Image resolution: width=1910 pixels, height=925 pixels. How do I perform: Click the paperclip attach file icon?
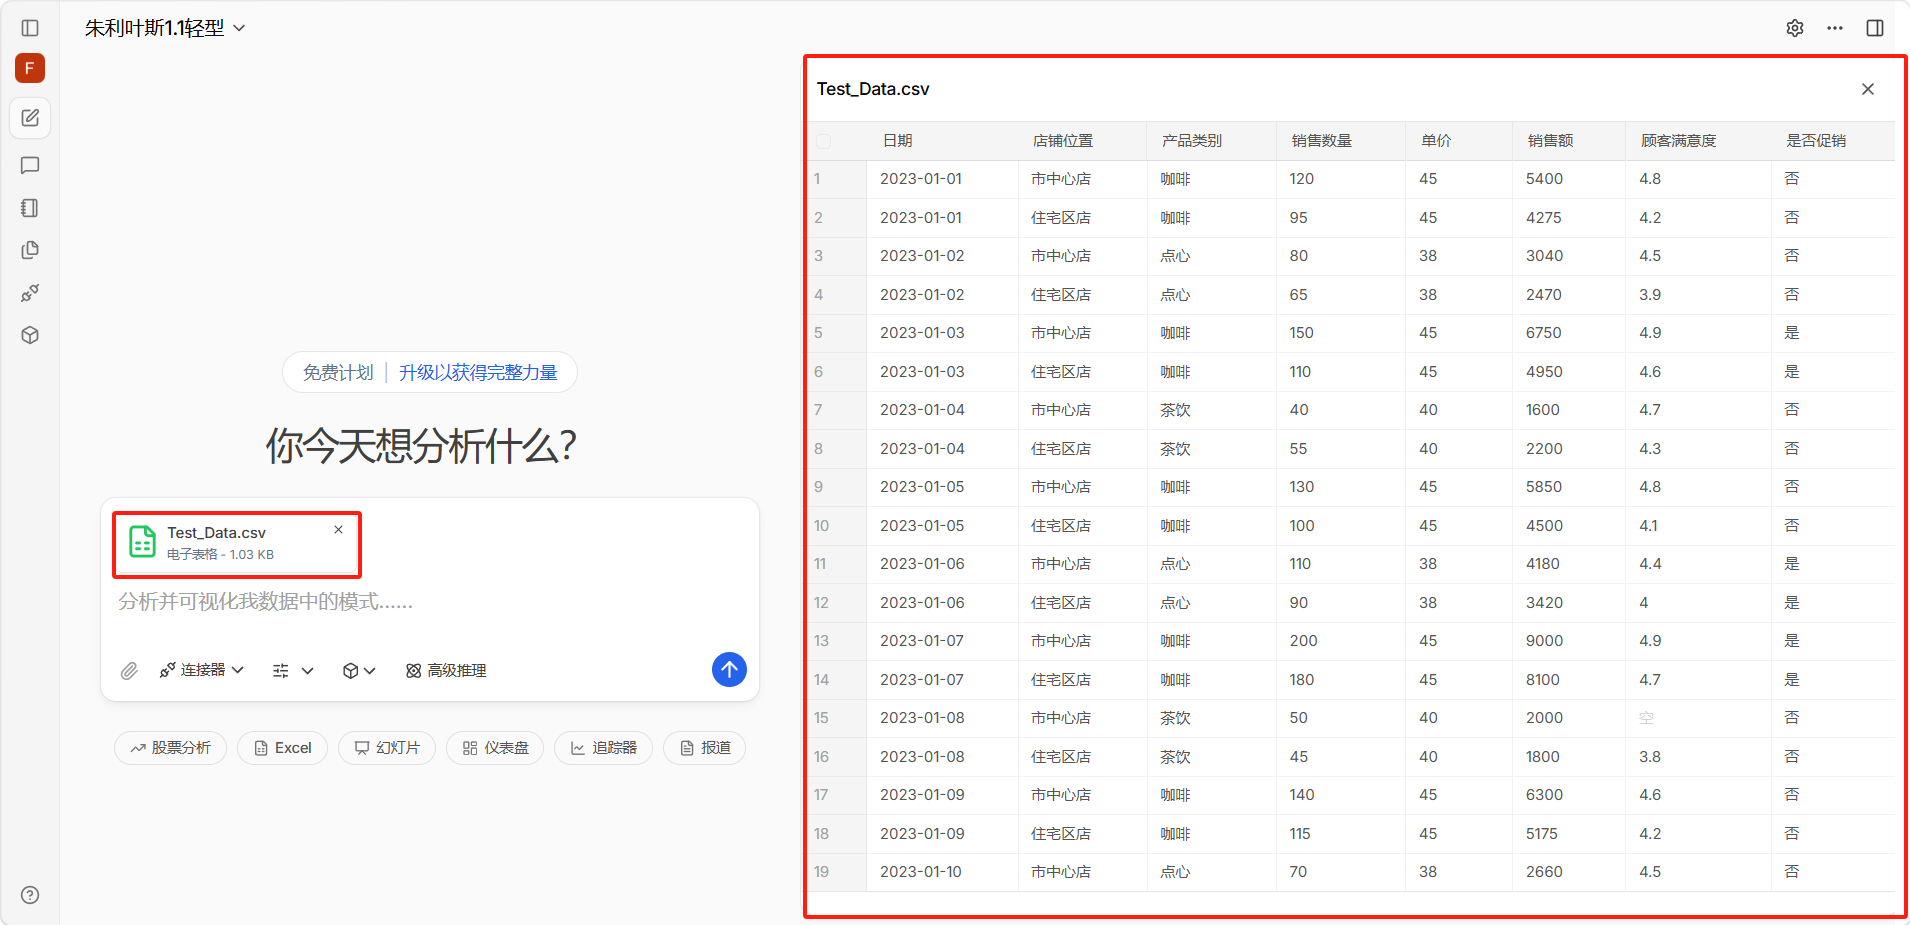(129, 671)
